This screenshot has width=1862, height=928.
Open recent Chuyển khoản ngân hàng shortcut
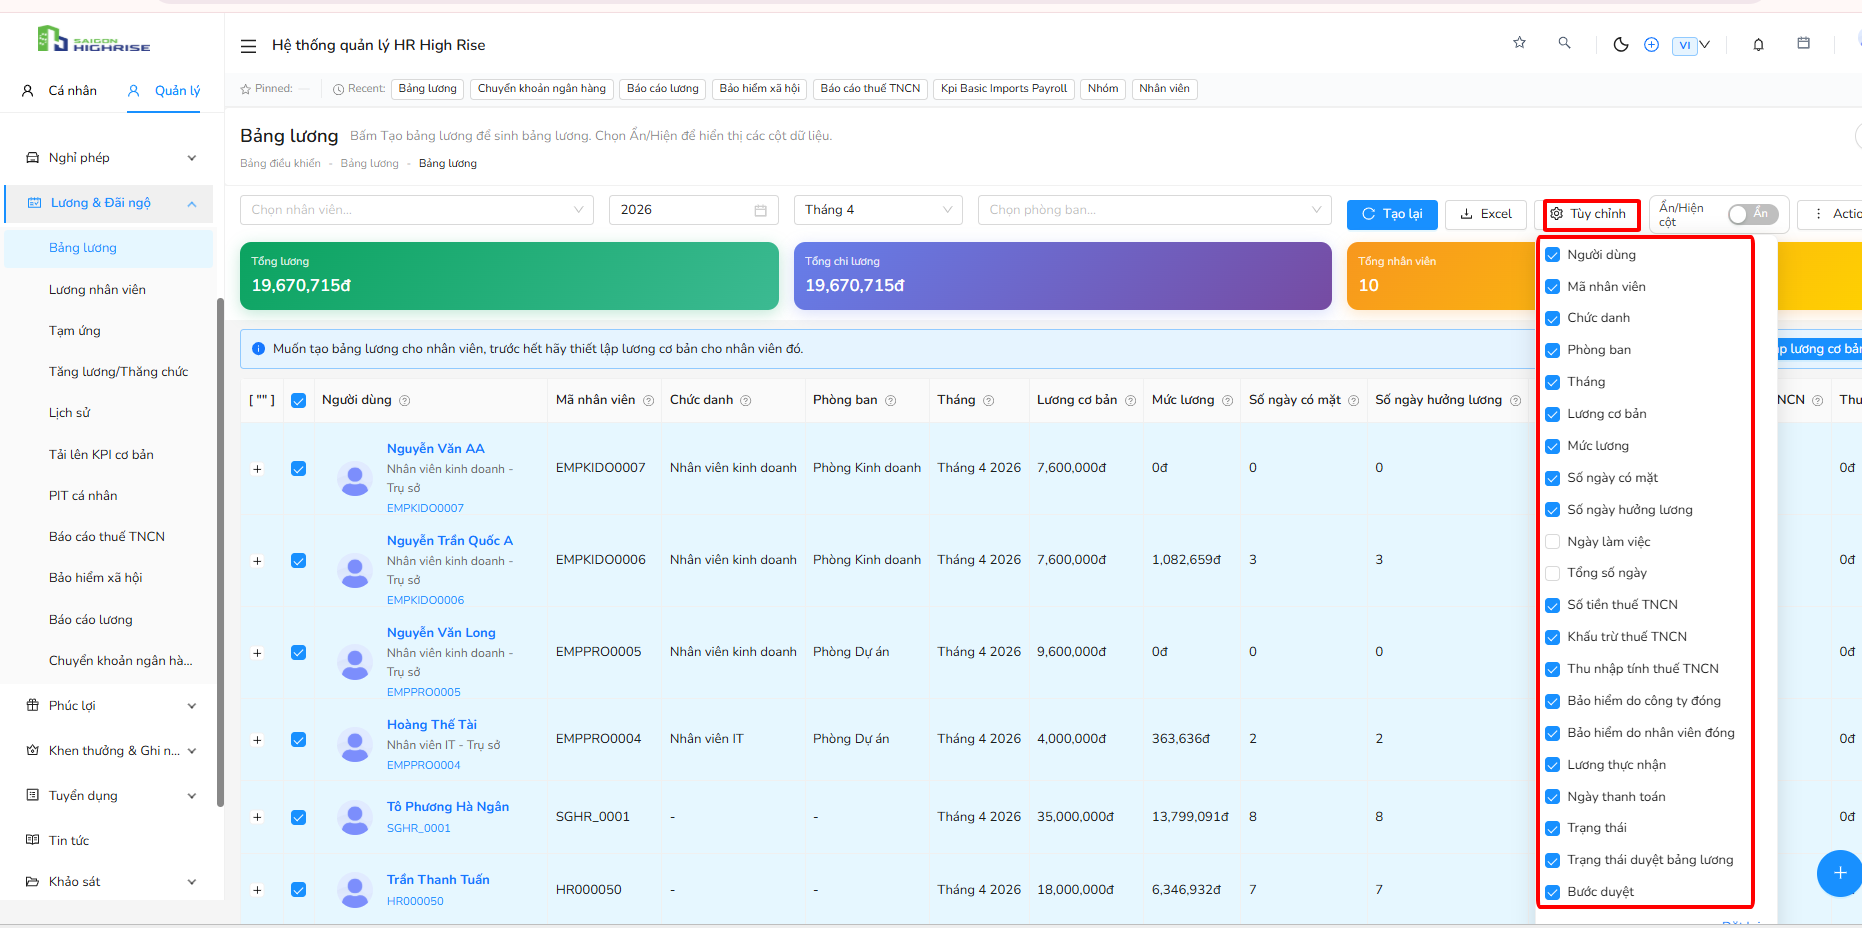(541, 89)
